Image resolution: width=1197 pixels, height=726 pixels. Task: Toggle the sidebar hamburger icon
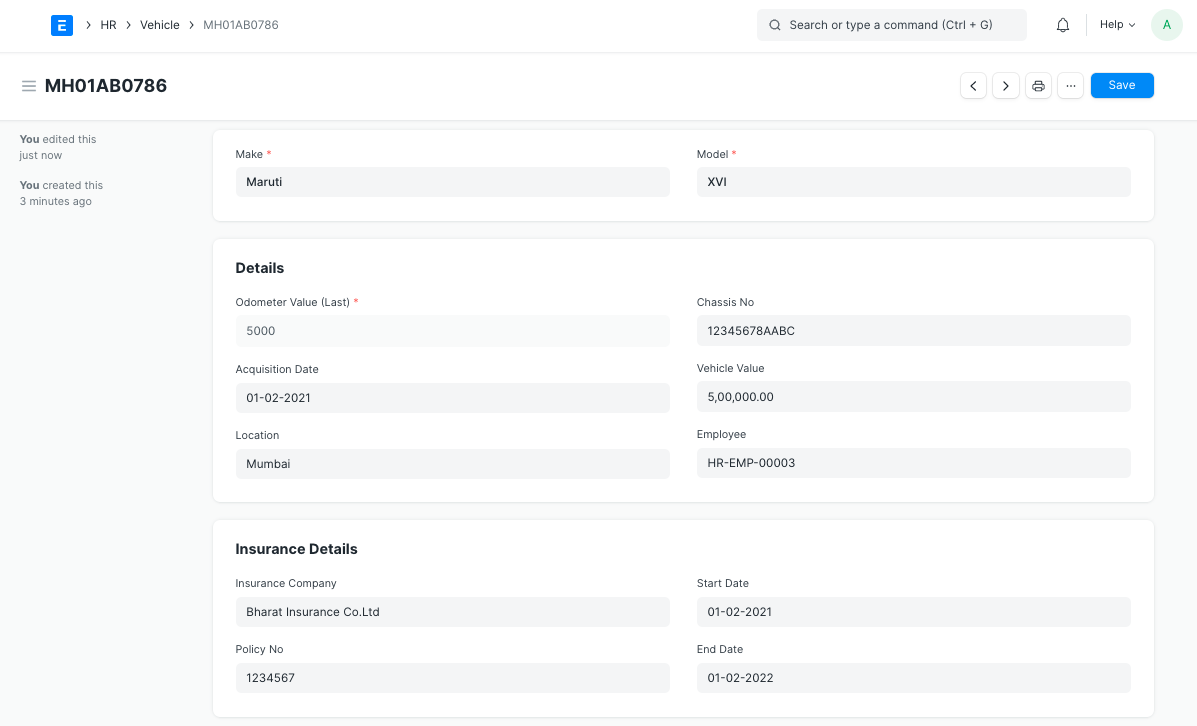pos(29,86)
